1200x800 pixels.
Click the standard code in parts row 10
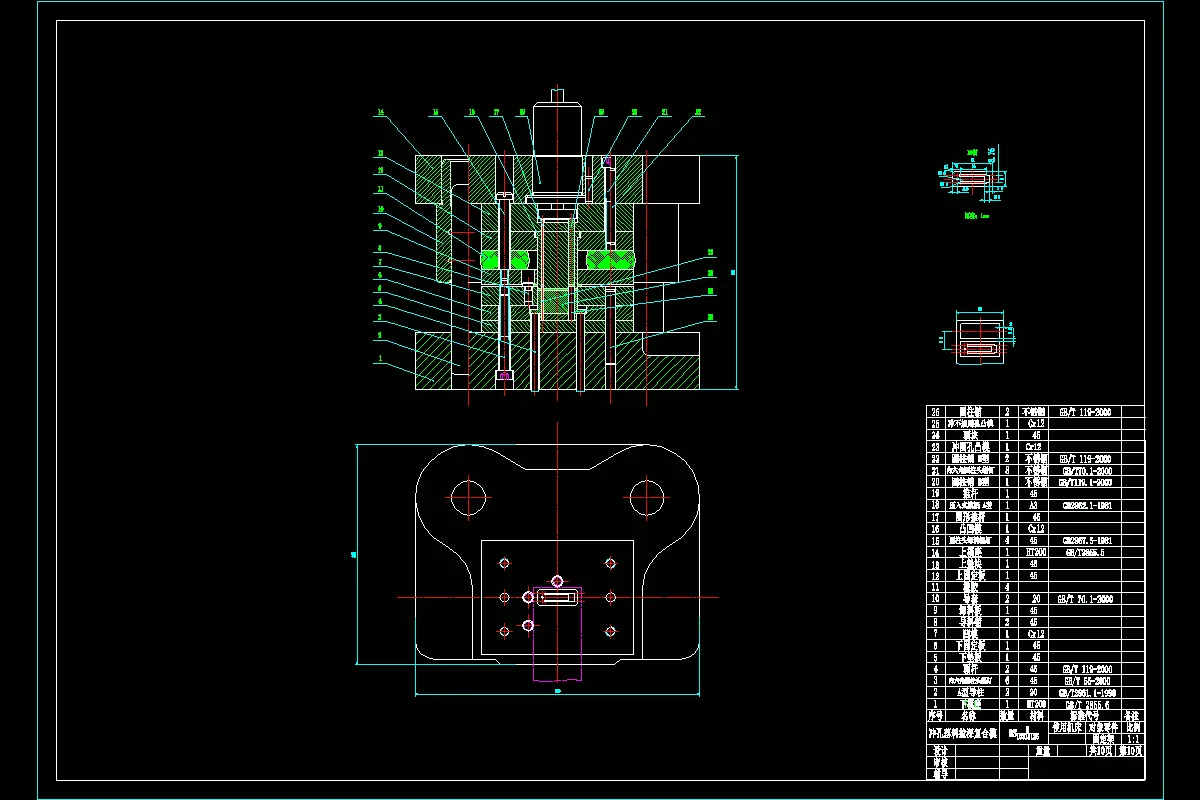pyautogui.click(x=1085, y=599)
